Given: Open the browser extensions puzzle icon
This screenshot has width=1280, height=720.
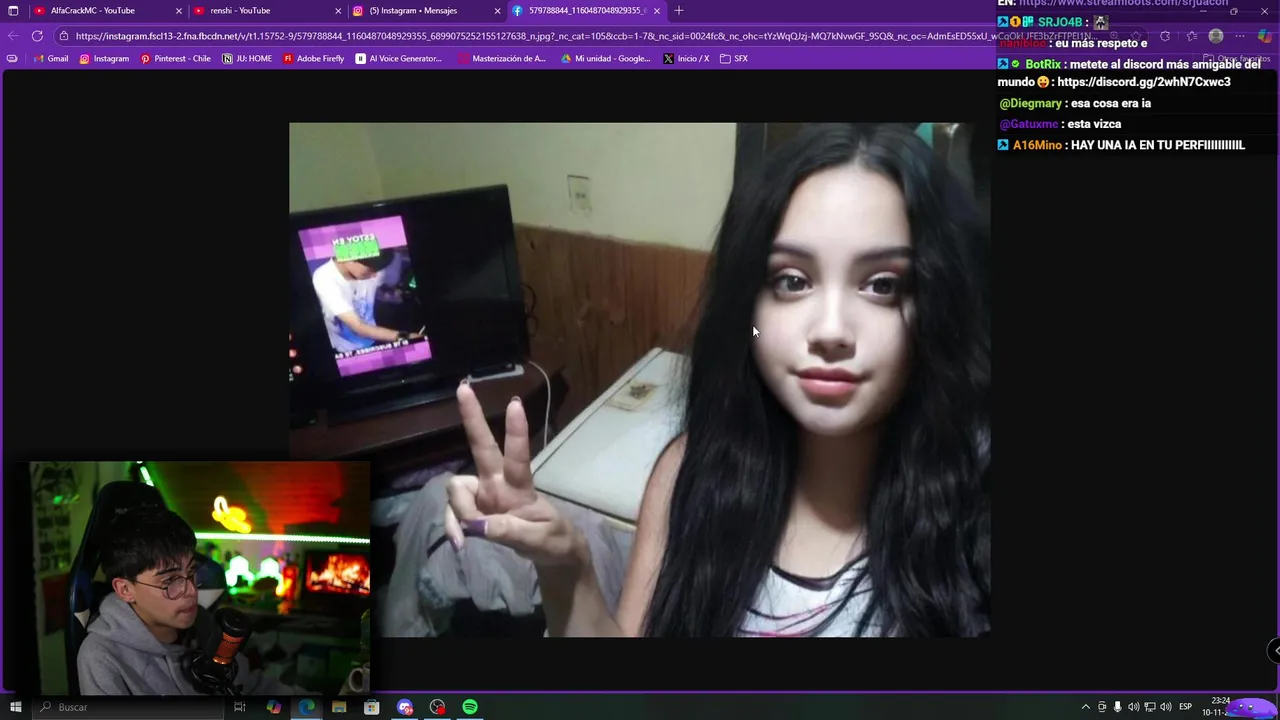Looking at the screenshot, I should tap(1165, 36).
